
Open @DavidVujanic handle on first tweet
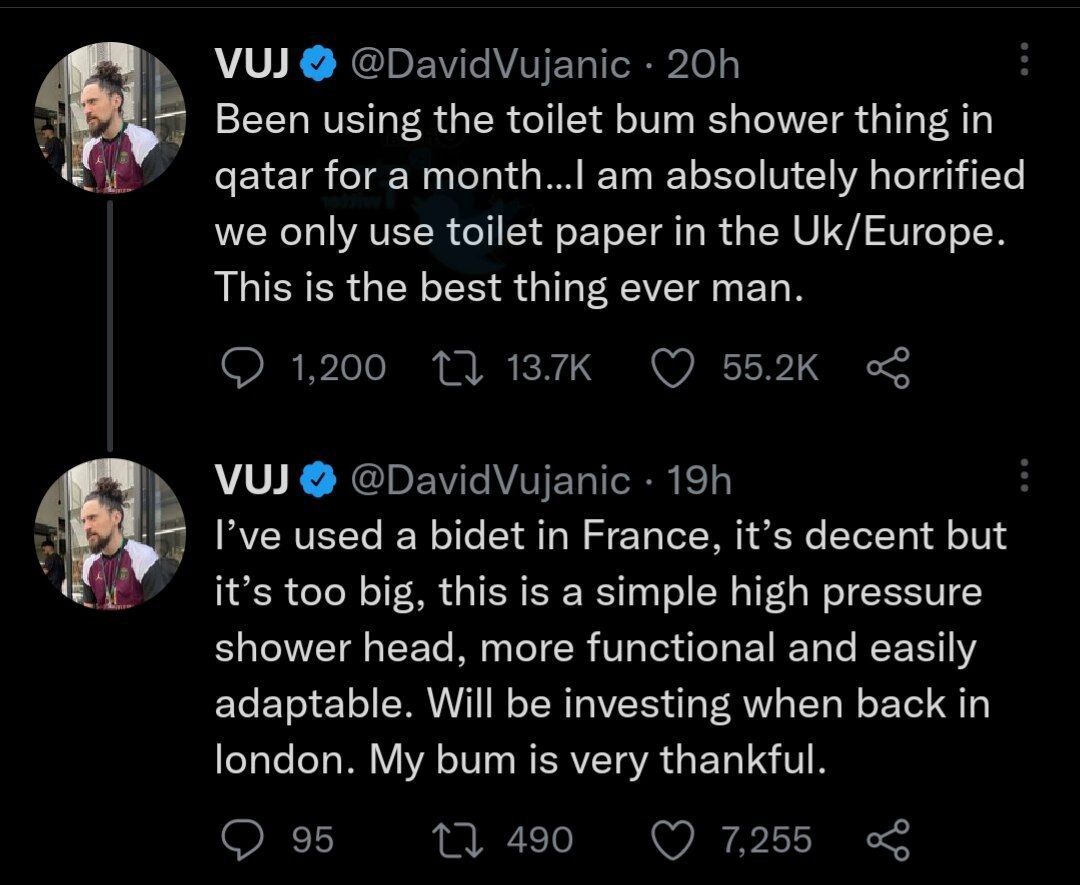(489, 65)
